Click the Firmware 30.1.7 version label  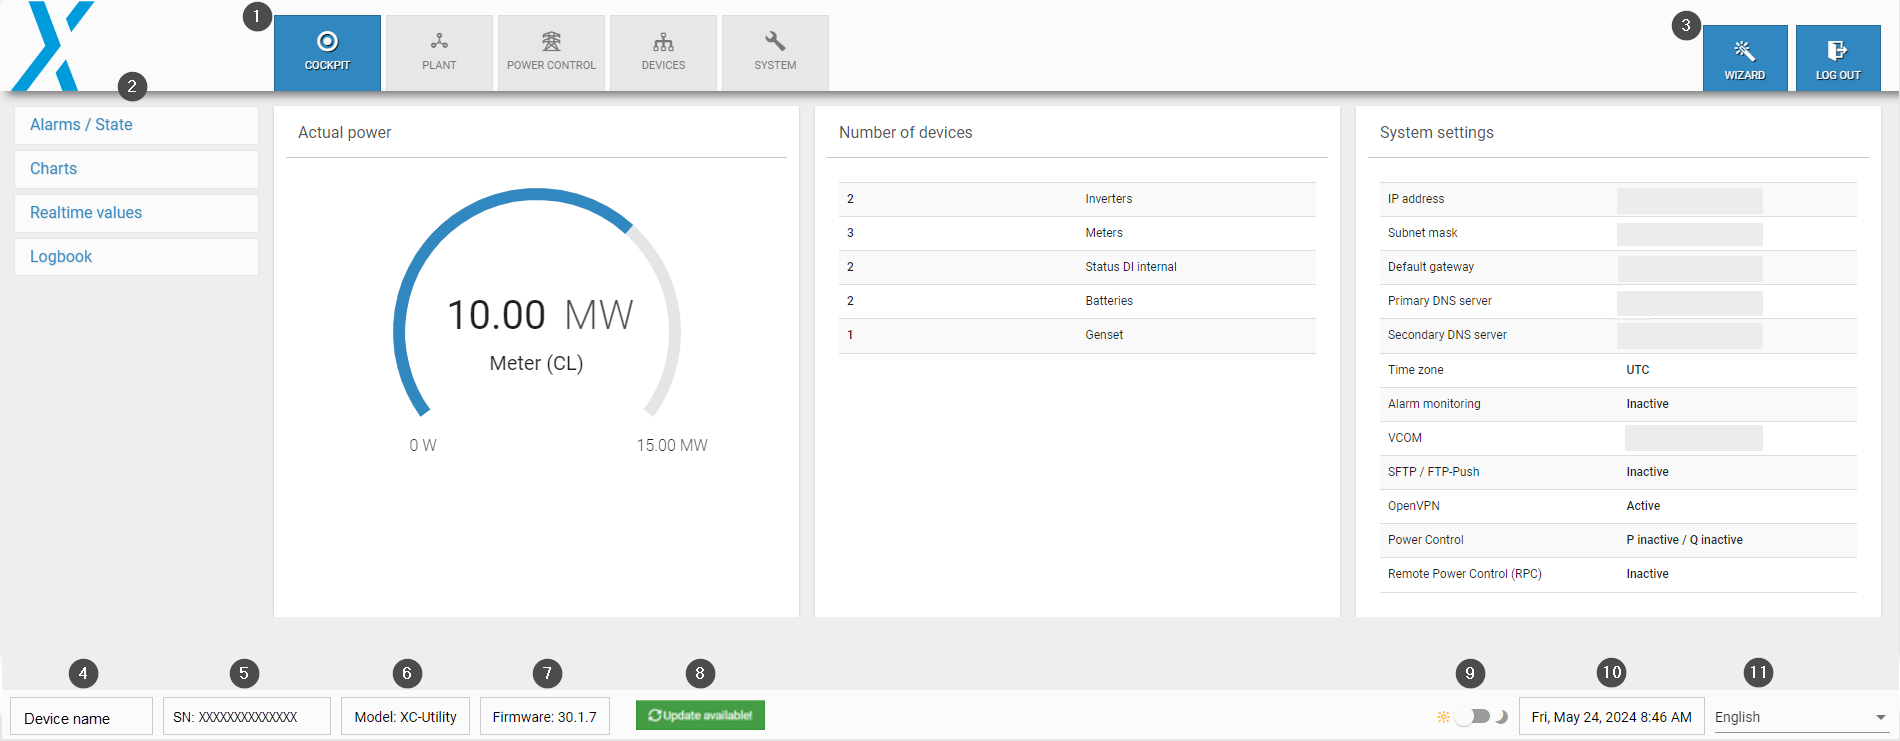544,717
